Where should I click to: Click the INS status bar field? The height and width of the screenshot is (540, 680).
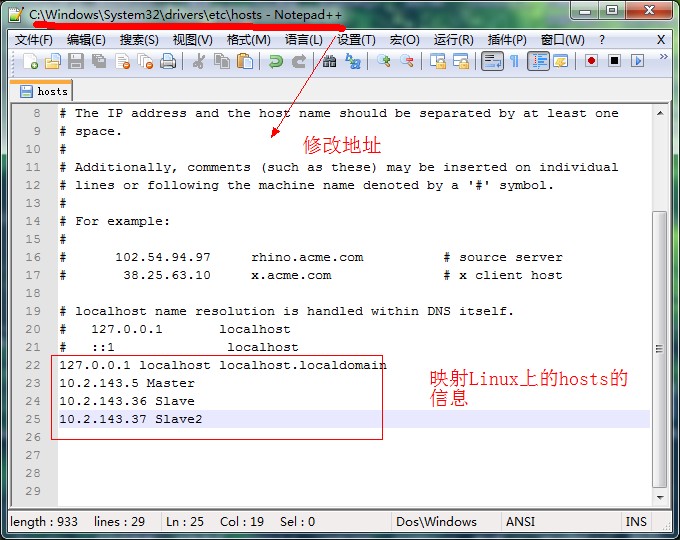coord(636,521)
